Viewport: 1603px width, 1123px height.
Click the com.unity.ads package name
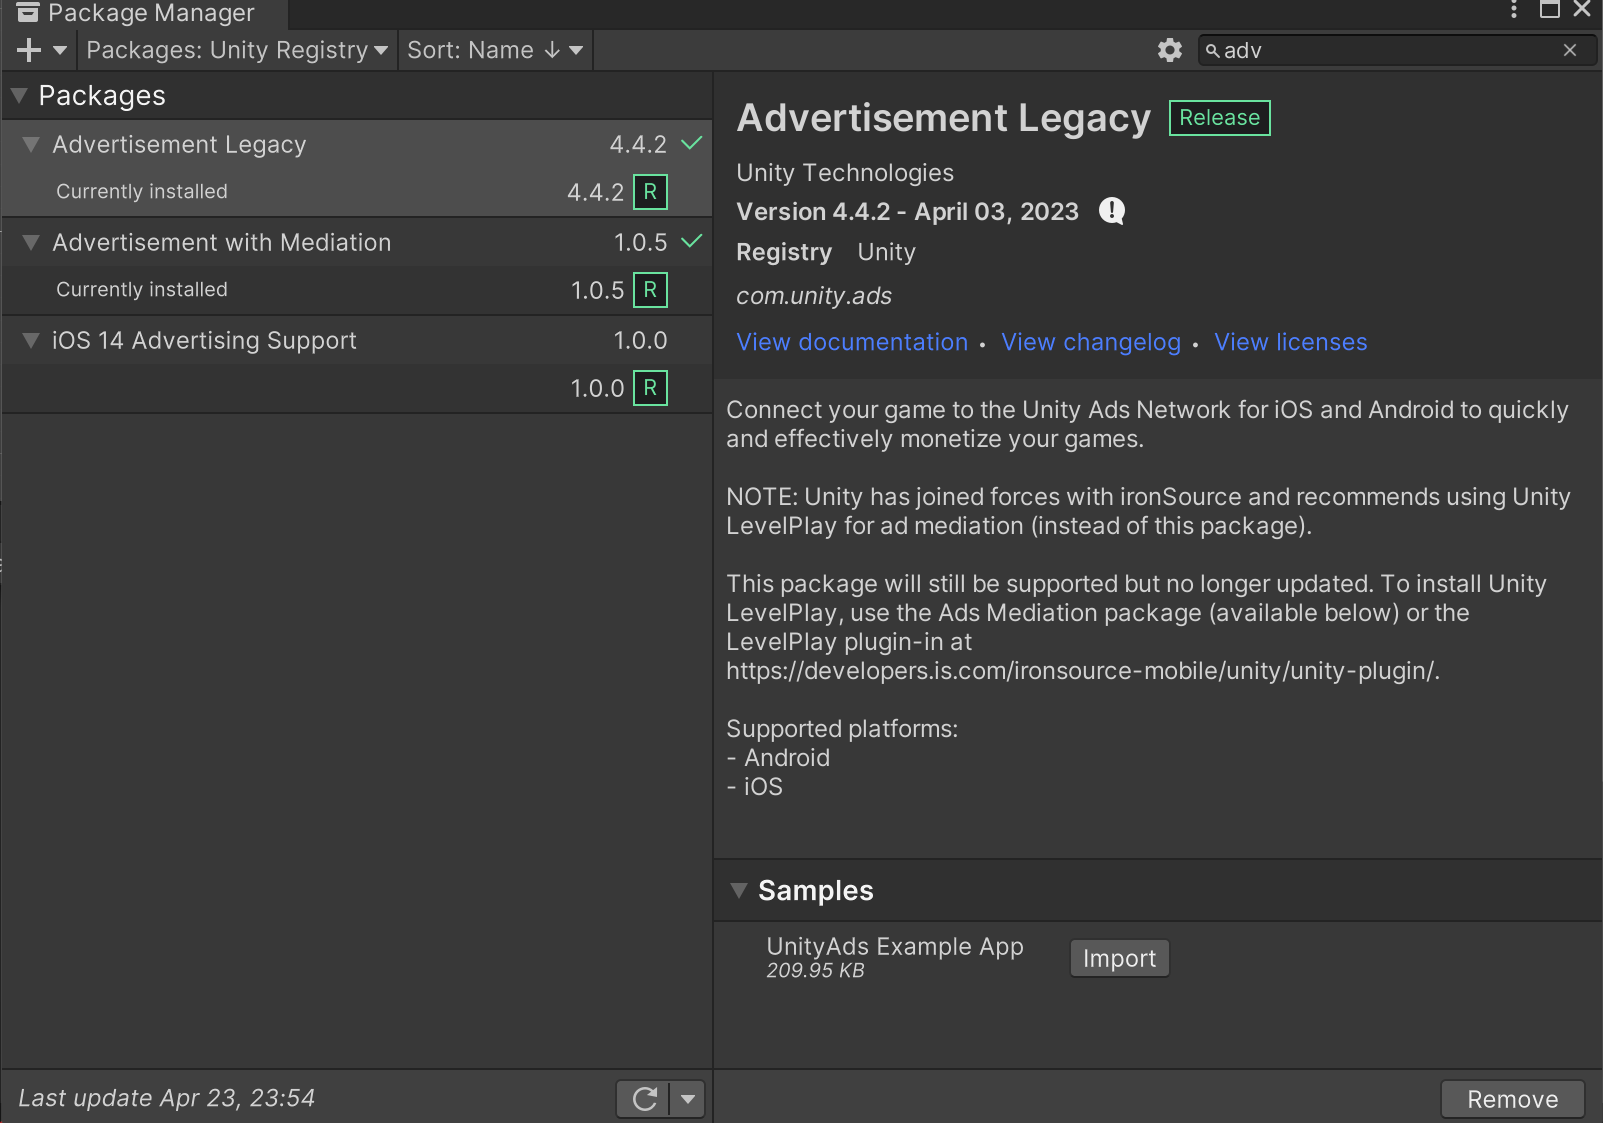814,296
